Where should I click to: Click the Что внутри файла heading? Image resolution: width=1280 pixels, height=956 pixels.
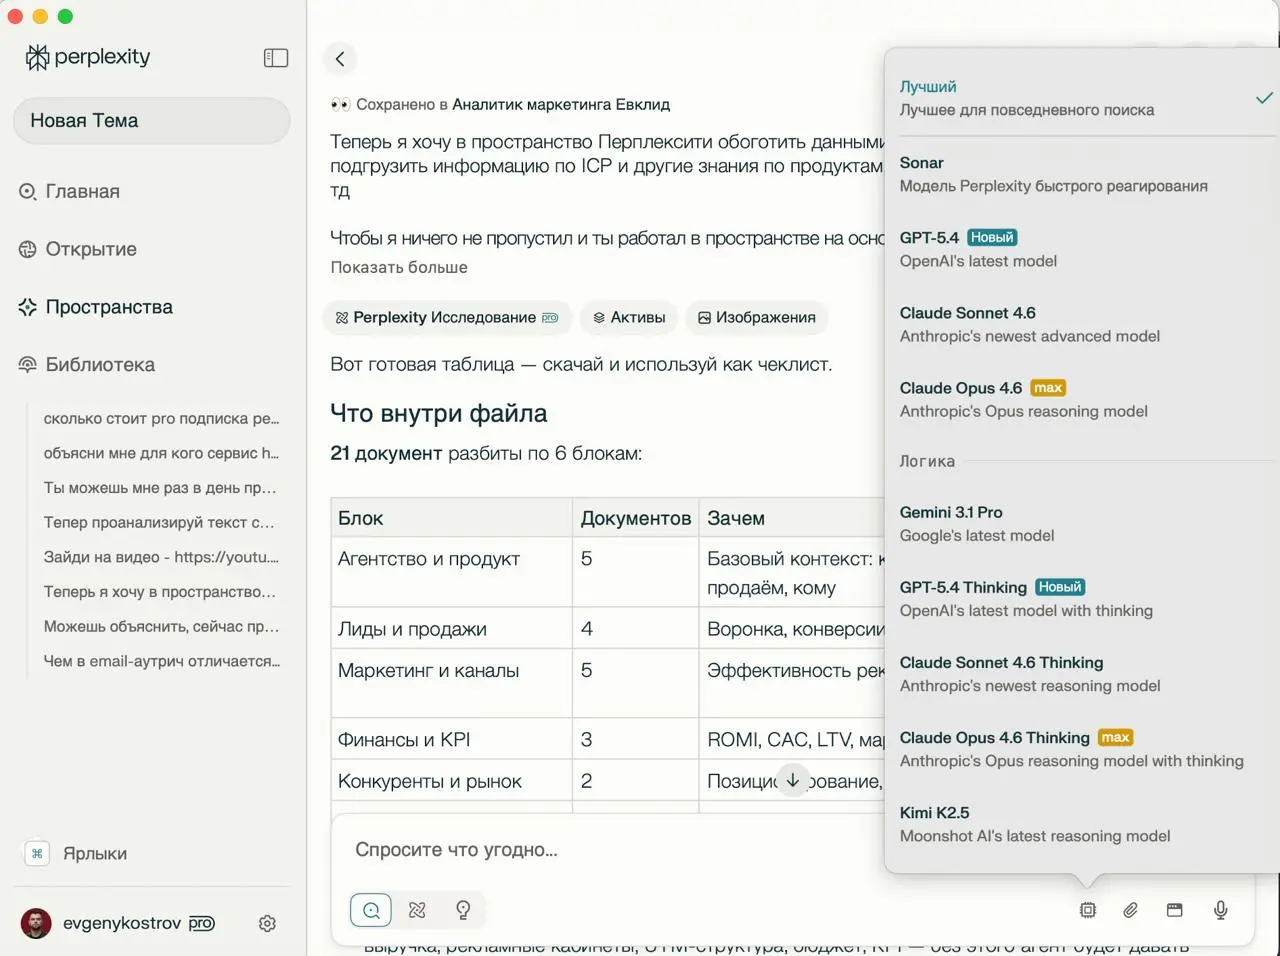click(439, 413)
